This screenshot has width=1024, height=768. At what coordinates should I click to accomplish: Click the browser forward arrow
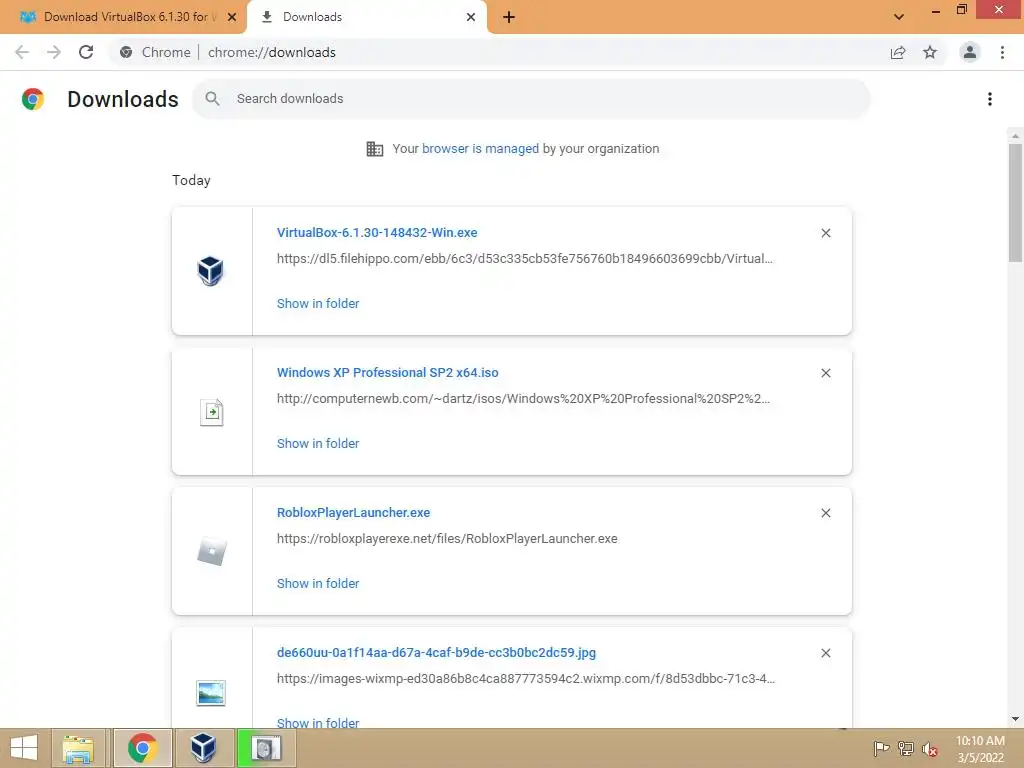[x=54, y=52]
